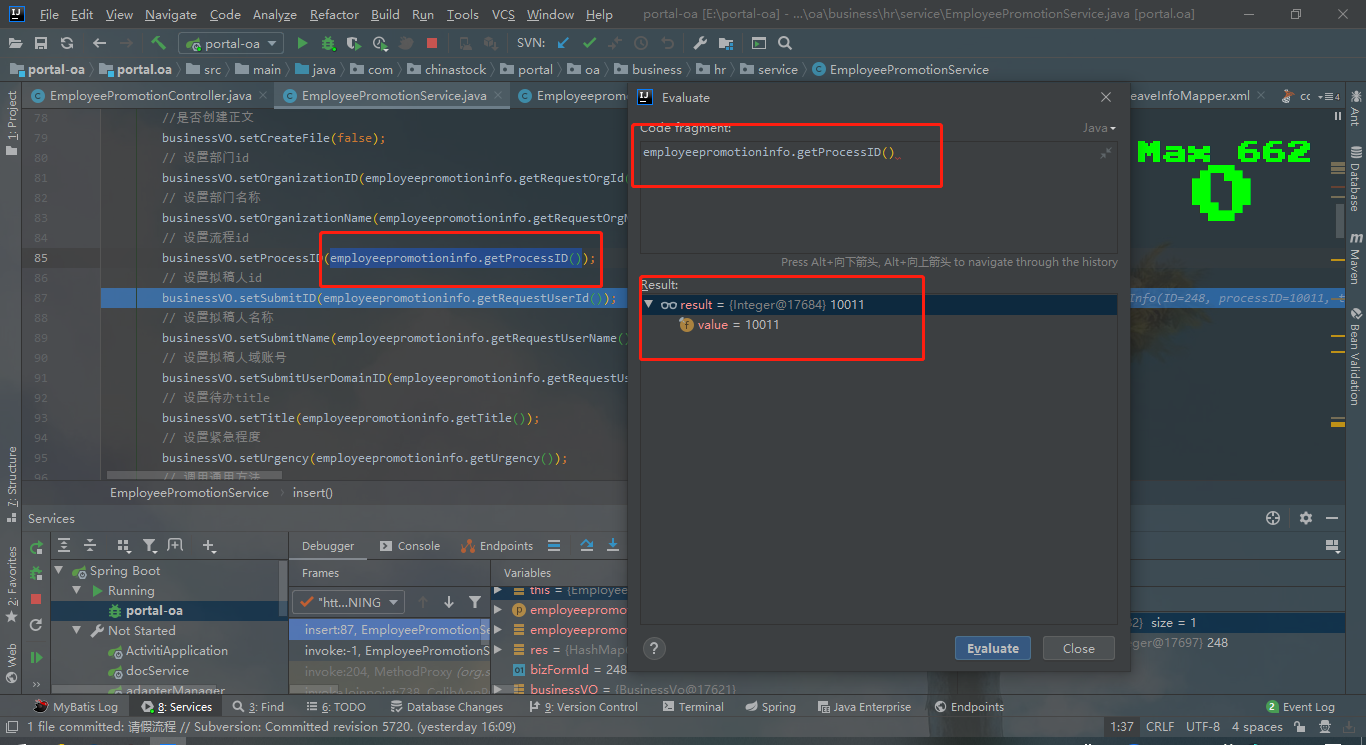Commit changes using green SVN checkmark icon
The height and width of the screenshot is (745, 1366).
click(589, 43)
